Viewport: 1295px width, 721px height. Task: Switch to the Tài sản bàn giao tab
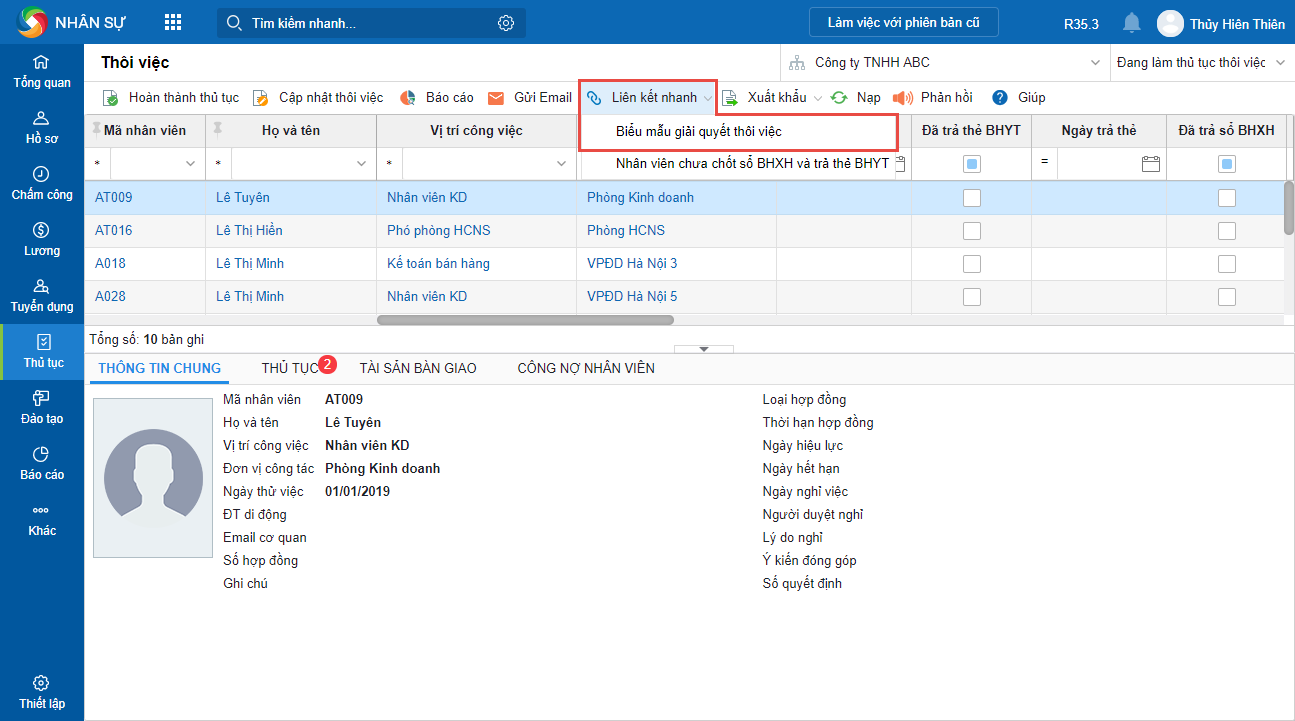click(418, 368)
